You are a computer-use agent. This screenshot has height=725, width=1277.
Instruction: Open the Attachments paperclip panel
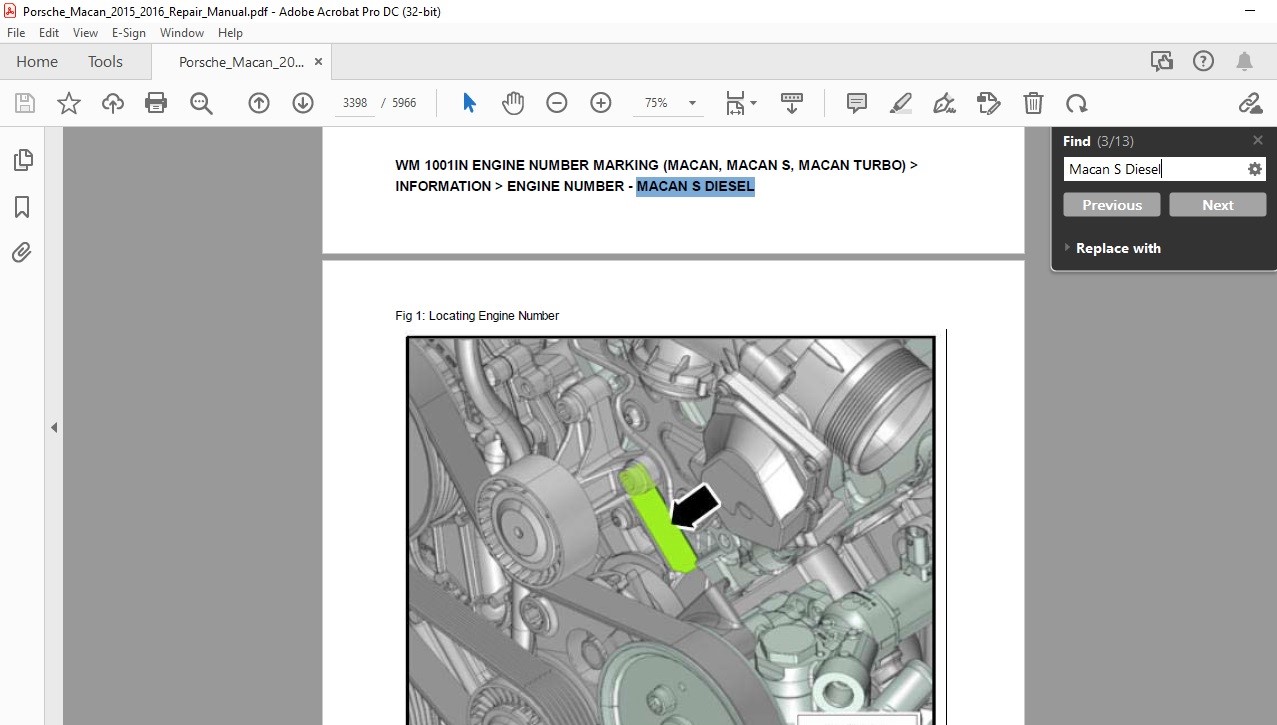click(22, 252)
